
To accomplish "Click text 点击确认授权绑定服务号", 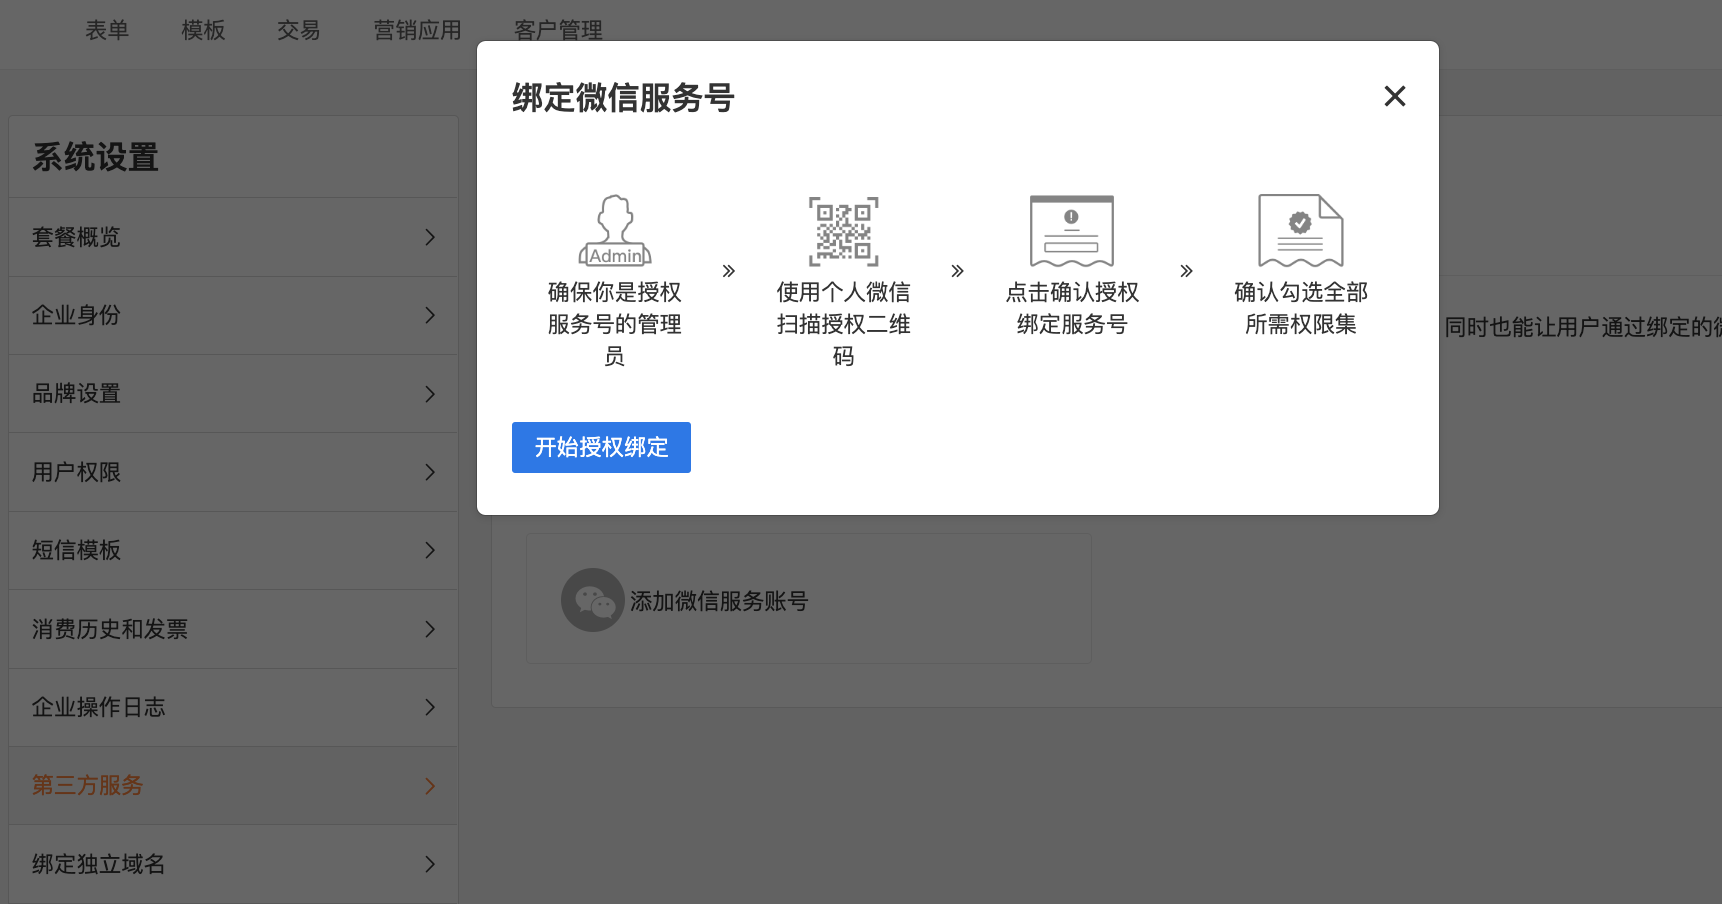I will point(1072,308).
